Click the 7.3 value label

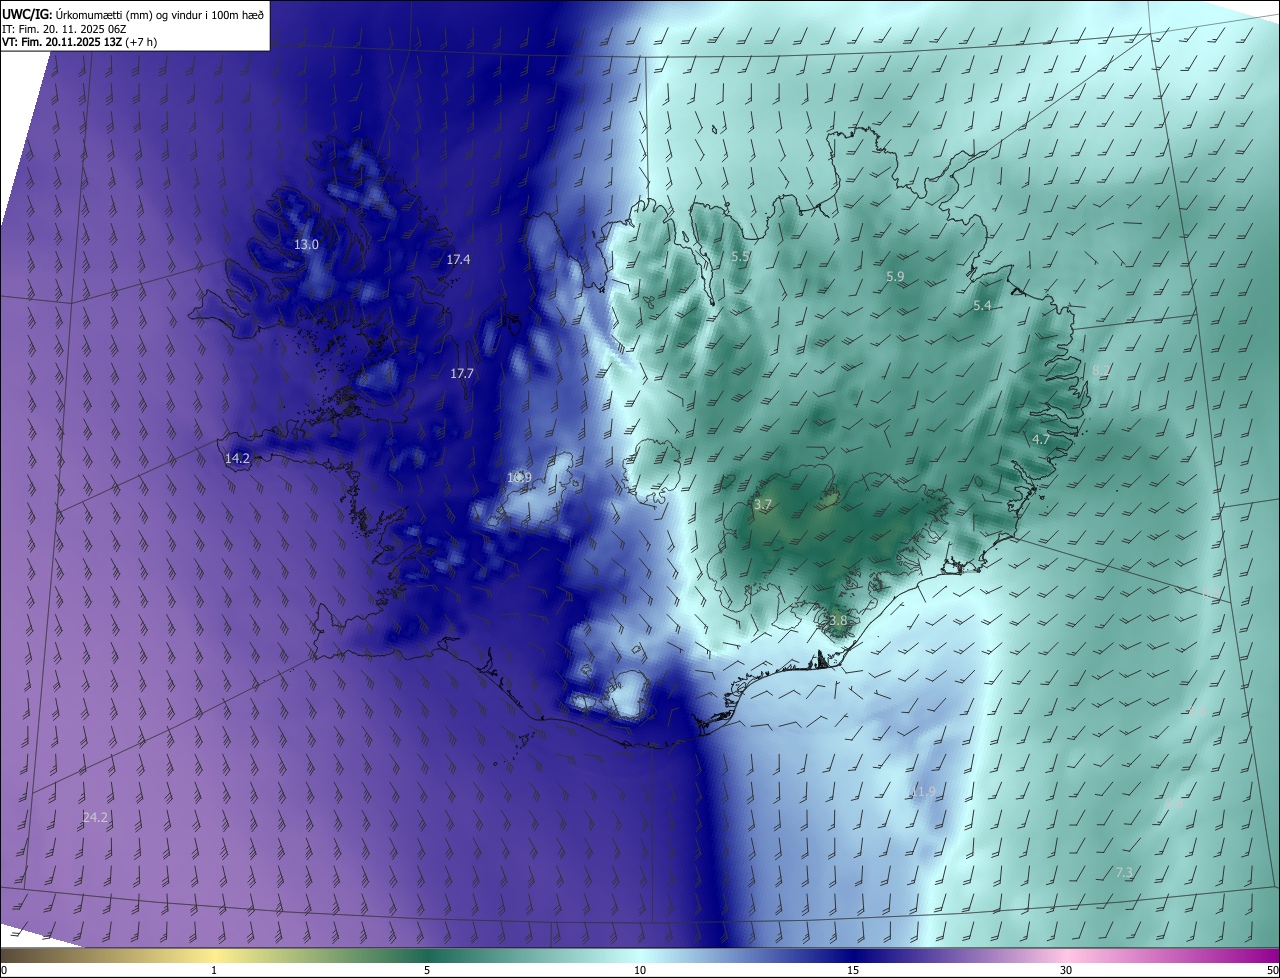[x=1124, y=873]
